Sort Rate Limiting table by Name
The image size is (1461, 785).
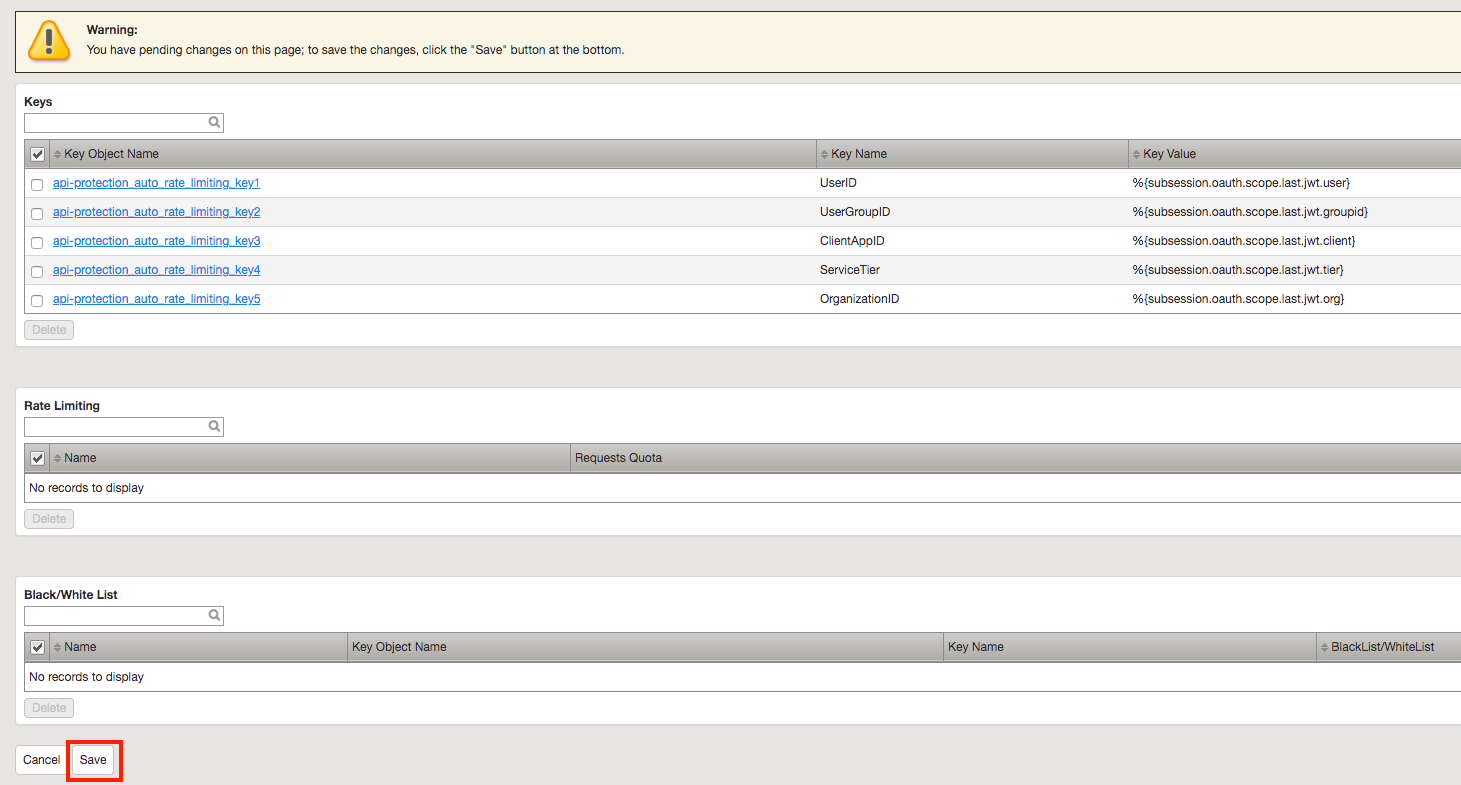[80, 458]
